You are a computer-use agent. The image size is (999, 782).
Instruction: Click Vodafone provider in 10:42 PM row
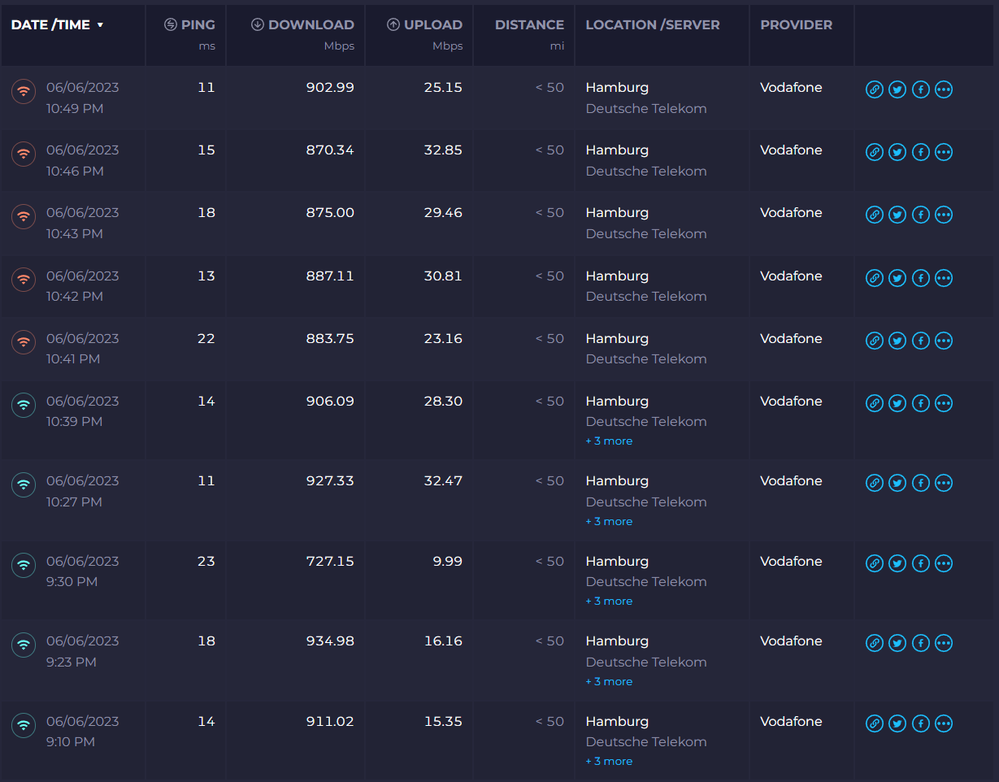pos(791,276)
